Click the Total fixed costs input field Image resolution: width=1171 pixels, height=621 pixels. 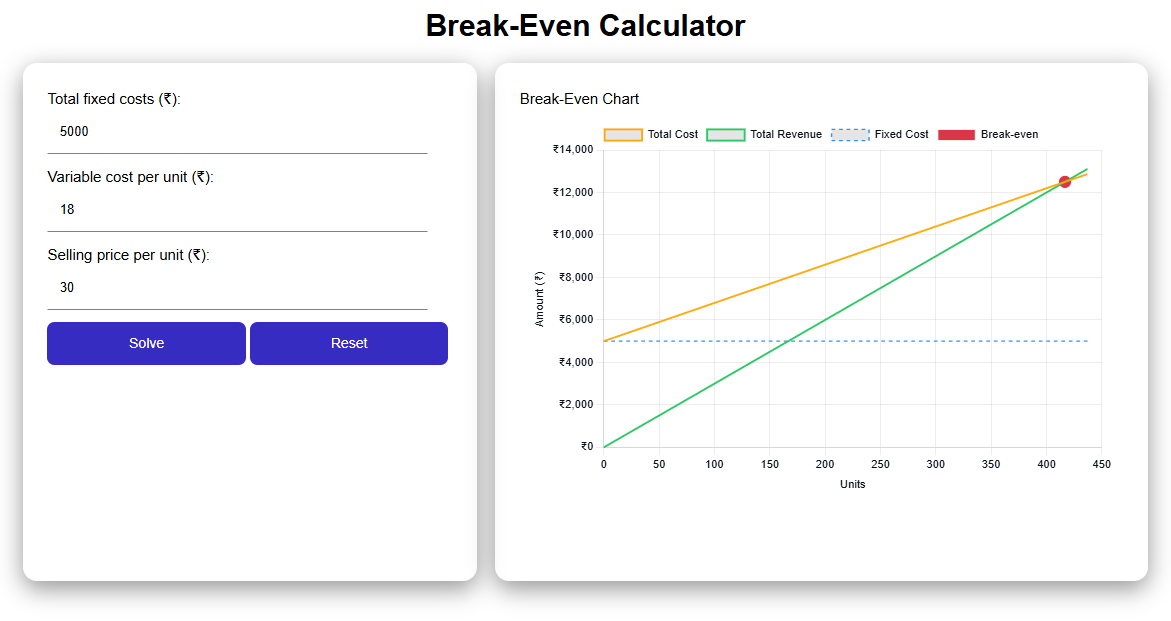pos(237,132)
